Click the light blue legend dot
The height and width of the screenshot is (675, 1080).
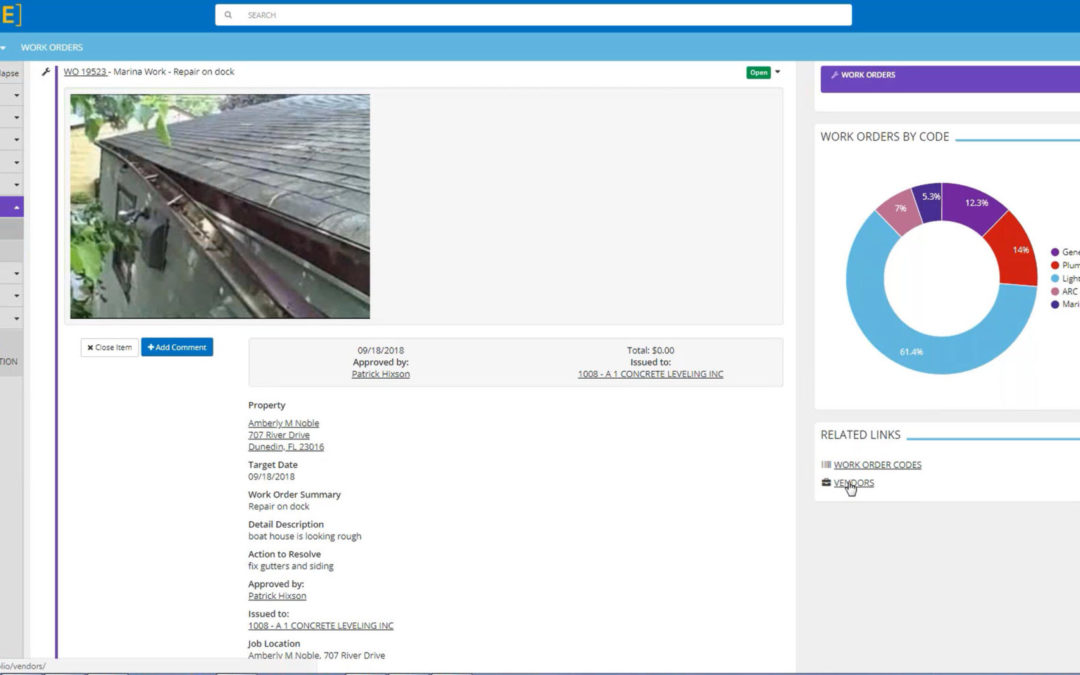click(1055, 278)
